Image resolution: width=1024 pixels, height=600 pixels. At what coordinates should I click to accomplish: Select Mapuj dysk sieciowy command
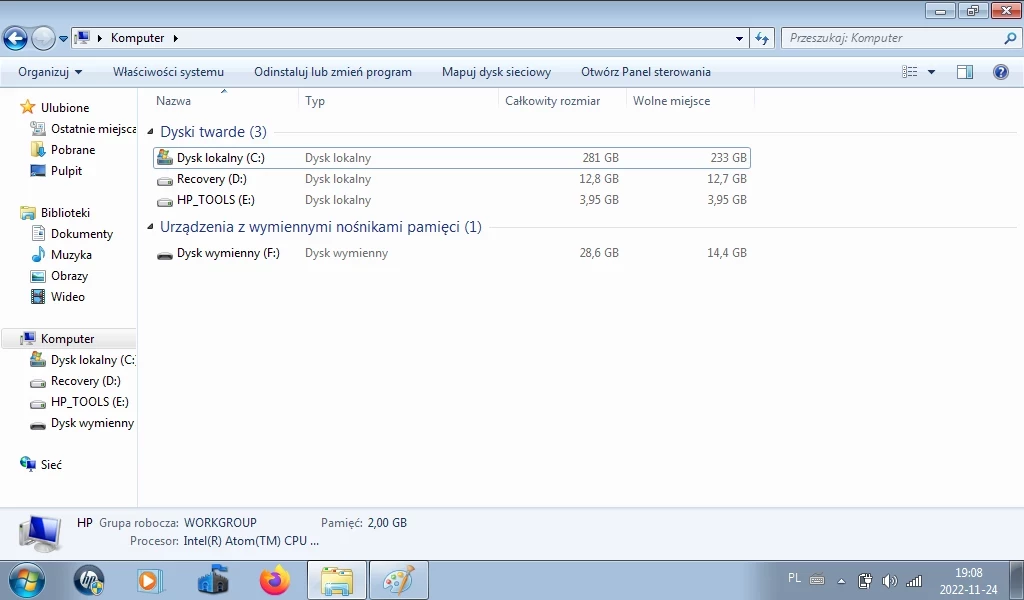pyautogui.click(x=495, y=71)
